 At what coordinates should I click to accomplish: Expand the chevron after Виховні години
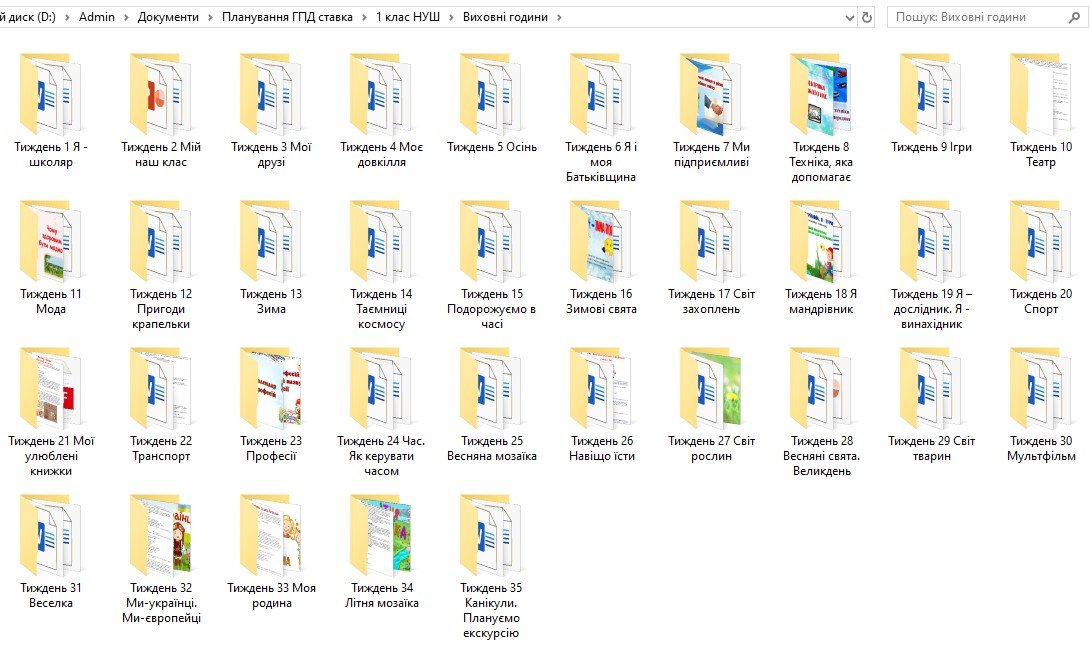(x=559, y=17)
